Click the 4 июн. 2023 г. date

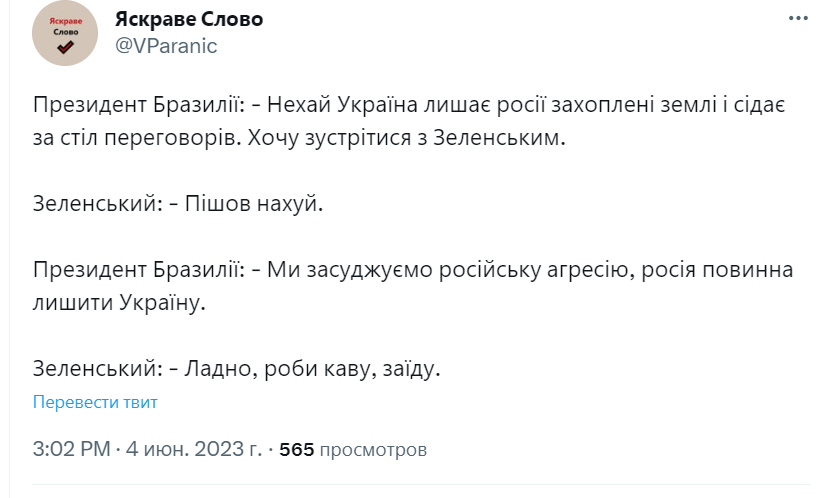[x=194, y=449]
